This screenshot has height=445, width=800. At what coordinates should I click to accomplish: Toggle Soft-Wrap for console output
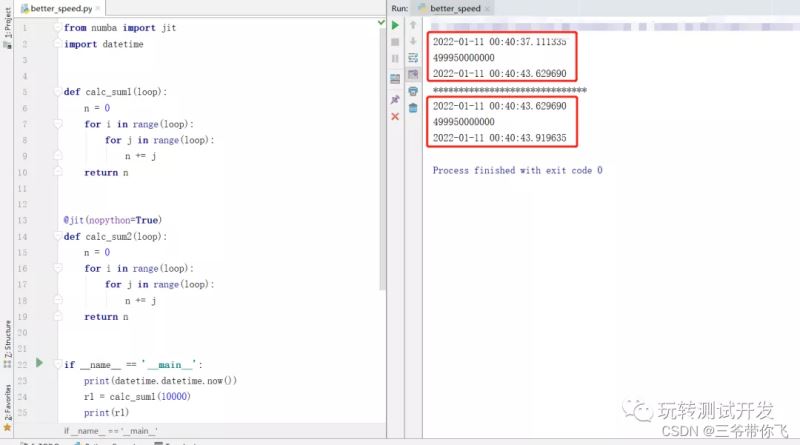pyautogui.click(x=412, y=58)
